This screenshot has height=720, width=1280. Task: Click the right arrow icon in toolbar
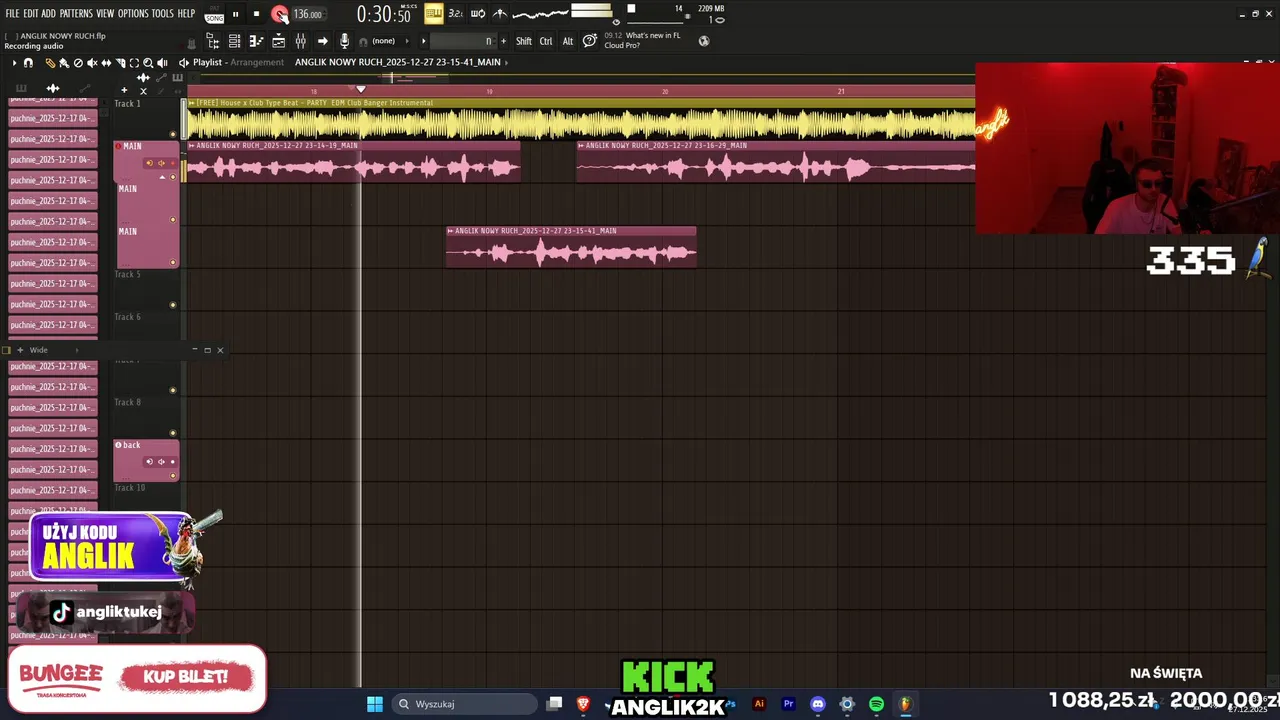click(322, 41)
